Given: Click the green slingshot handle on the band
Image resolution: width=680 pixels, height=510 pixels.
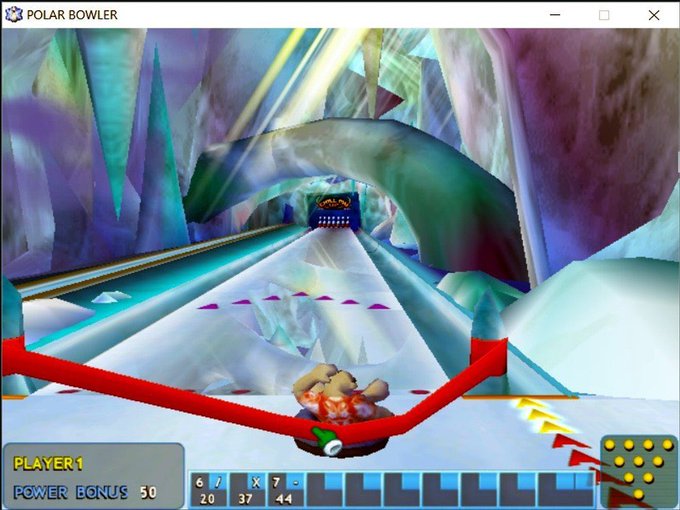Looking at the screenshot, I should pyautogui.click(x=328, y=441).
